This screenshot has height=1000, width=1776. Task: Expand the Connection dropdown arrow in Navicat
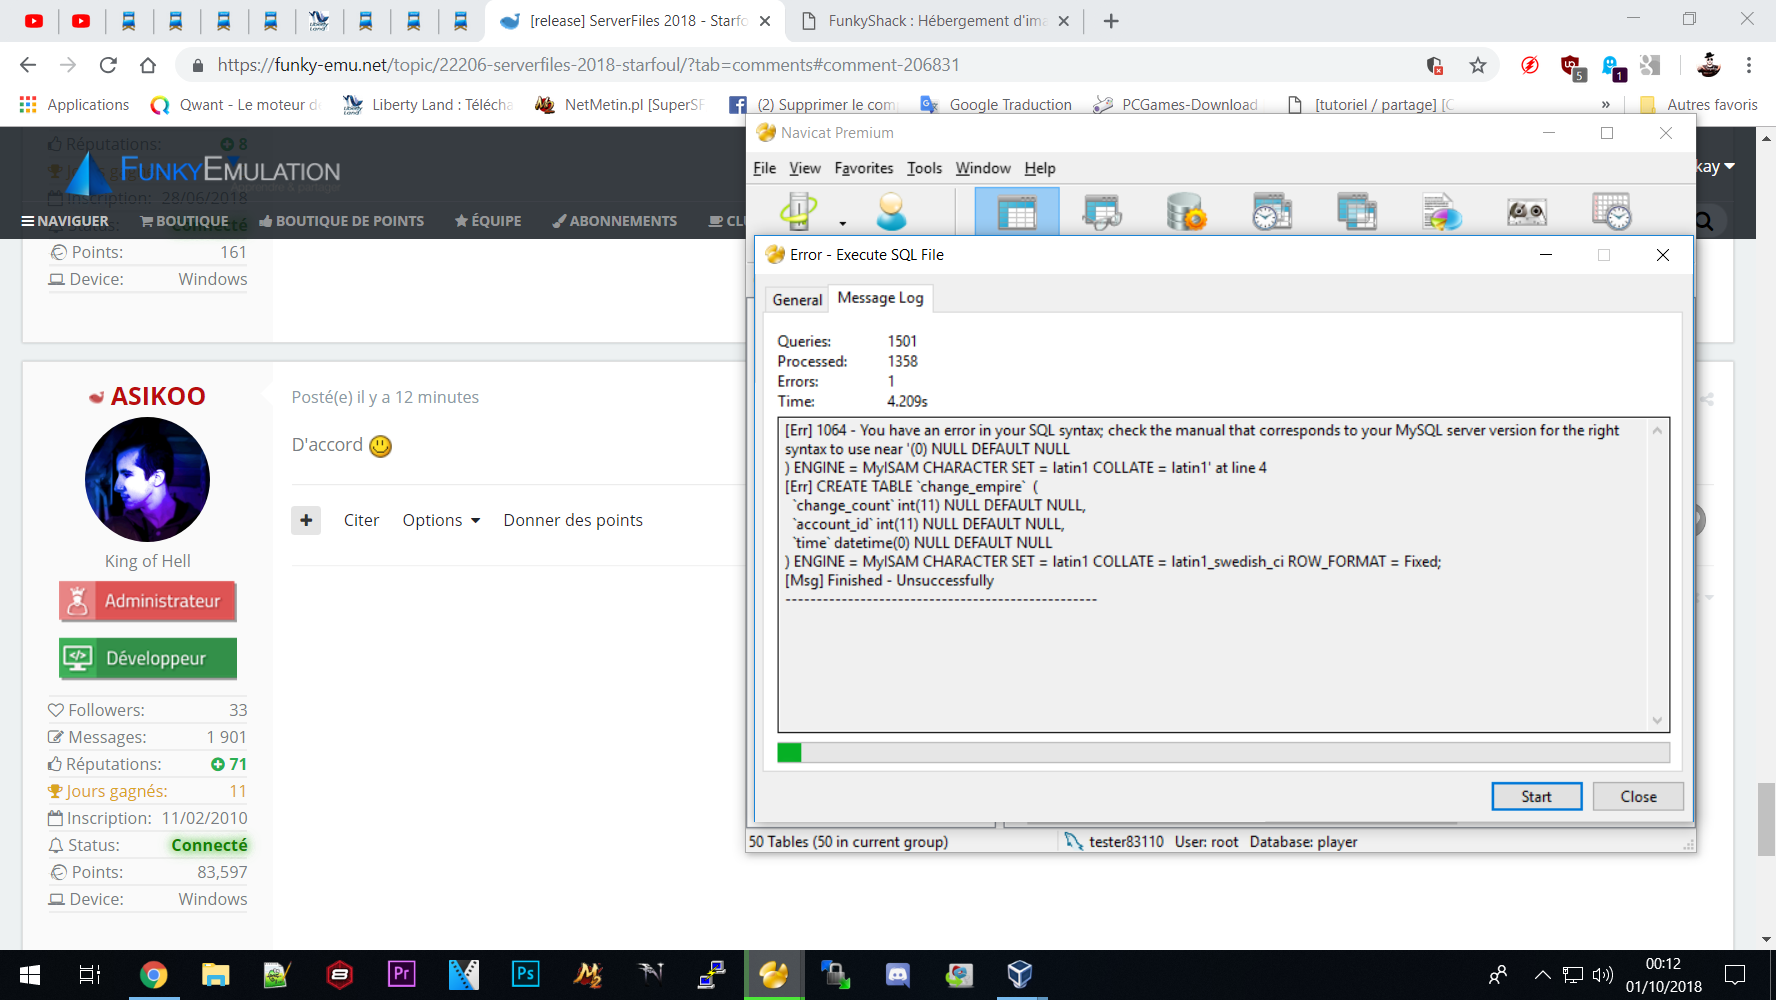click(843, 223)
